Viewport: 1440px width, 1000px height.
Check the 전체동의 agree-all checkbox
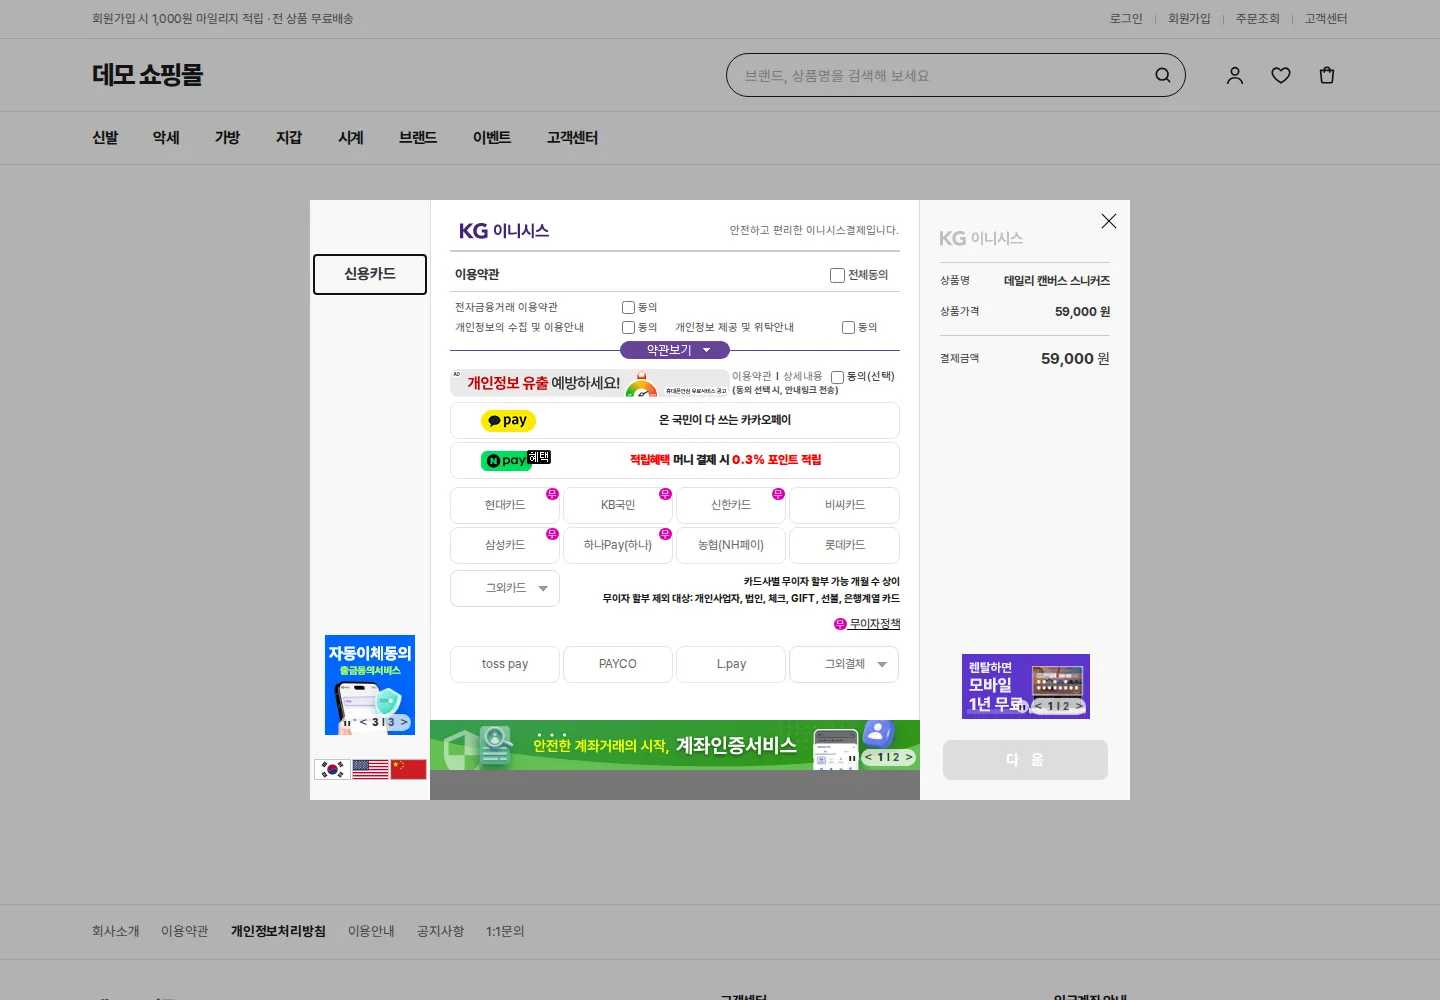[x=837, y=275]
